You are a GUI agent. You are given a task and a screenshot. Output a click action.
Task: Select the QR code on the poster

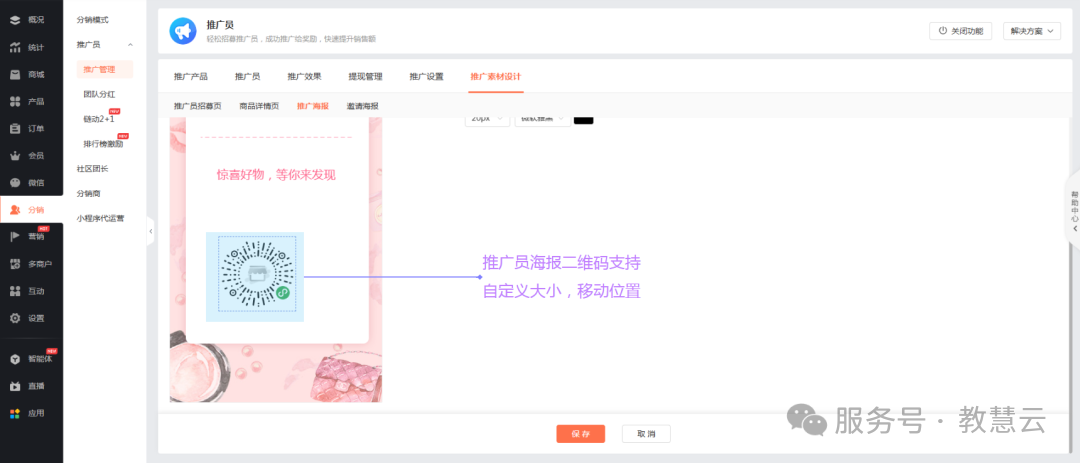coord(257,274)
